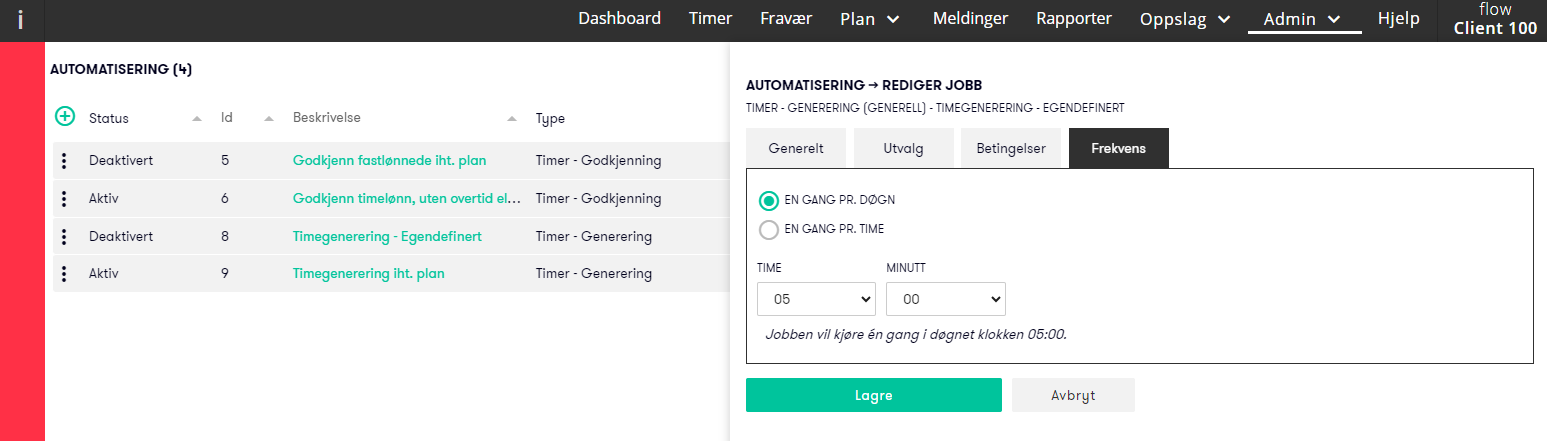1547x441 pixels.
Task: Expand the Plan menu
Action: 870,18
